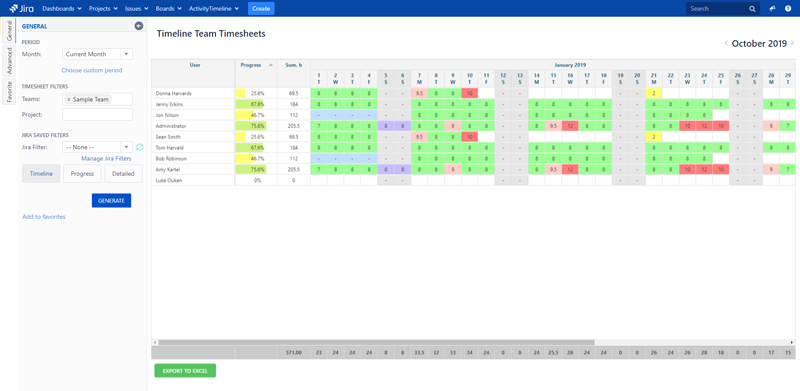Expand the Jira Filter dropdown
Viewport: 800px width, 391px height.
click(97, 147)
